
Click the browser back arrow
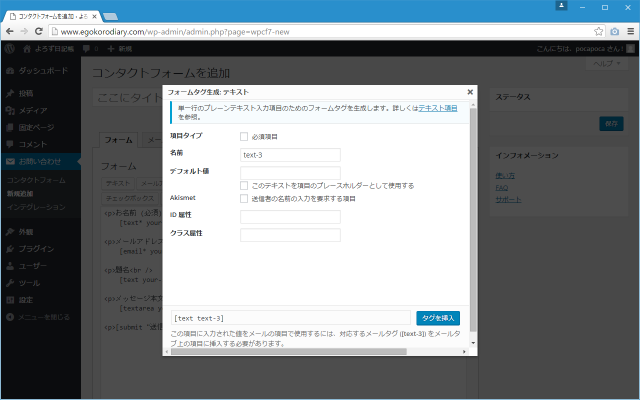point(11,31)
